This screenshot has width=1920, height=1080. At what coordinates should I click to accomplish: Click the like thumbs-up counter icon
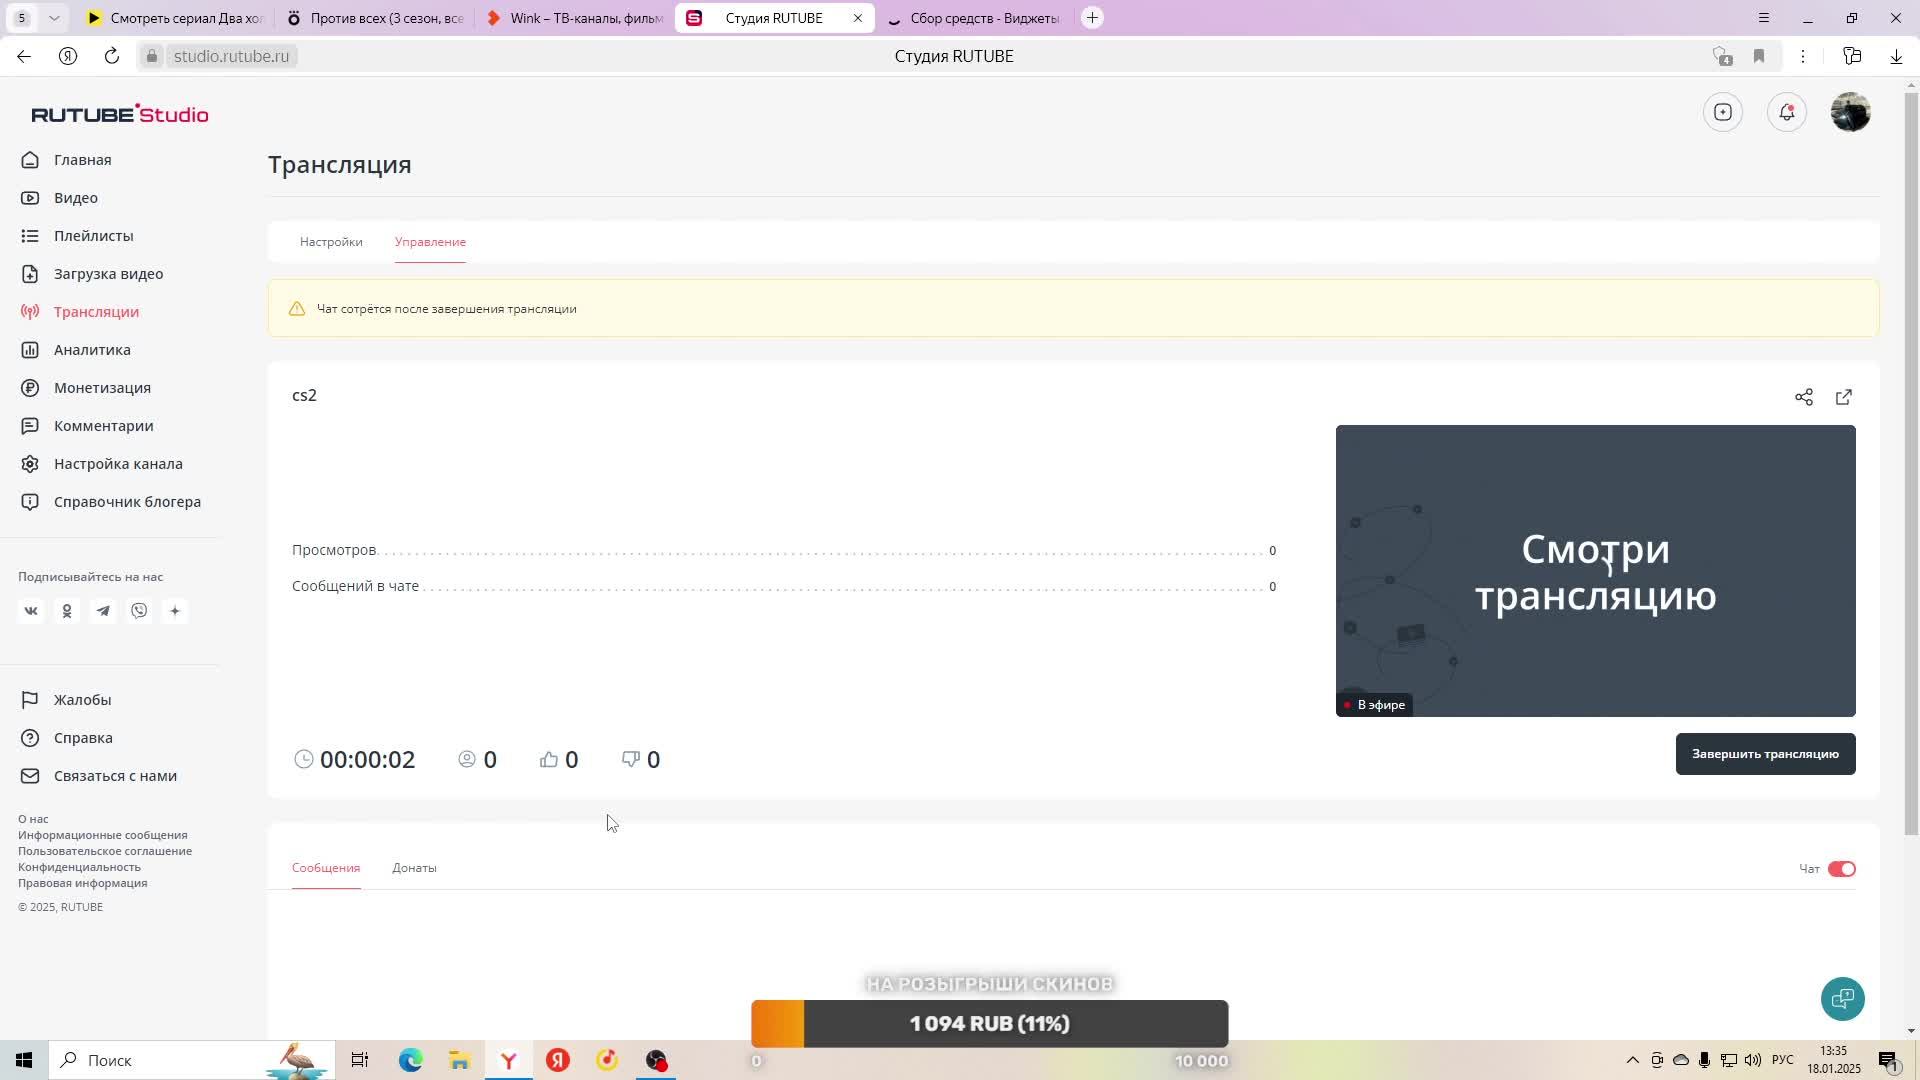click(549, 760)
